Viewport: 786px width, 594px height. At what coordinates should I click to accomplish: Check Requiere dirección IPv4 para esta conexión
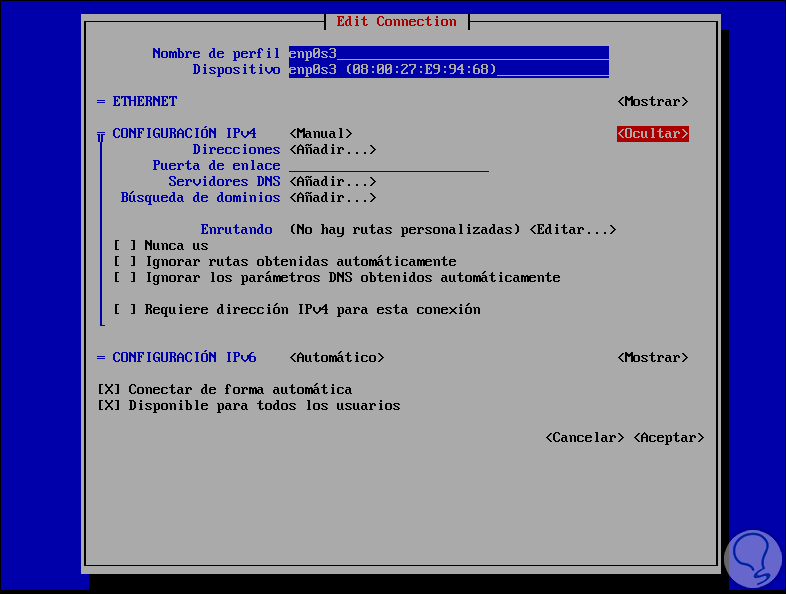point(125,309)
